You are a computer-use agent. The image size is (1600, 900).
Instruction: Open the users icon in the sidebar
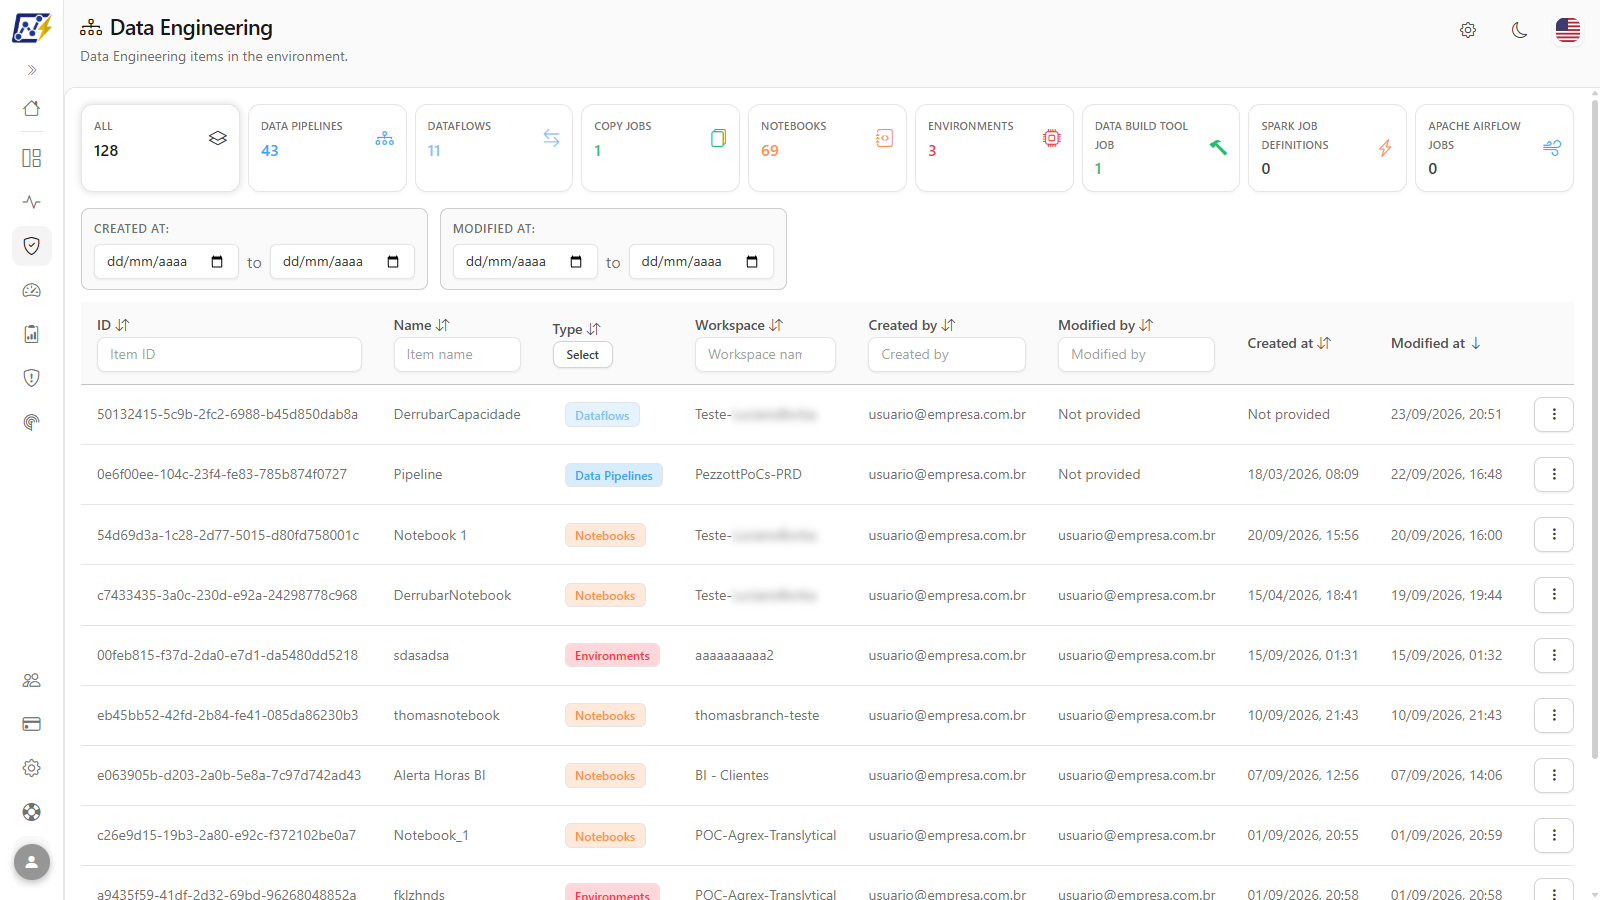(x=32, y=680)
